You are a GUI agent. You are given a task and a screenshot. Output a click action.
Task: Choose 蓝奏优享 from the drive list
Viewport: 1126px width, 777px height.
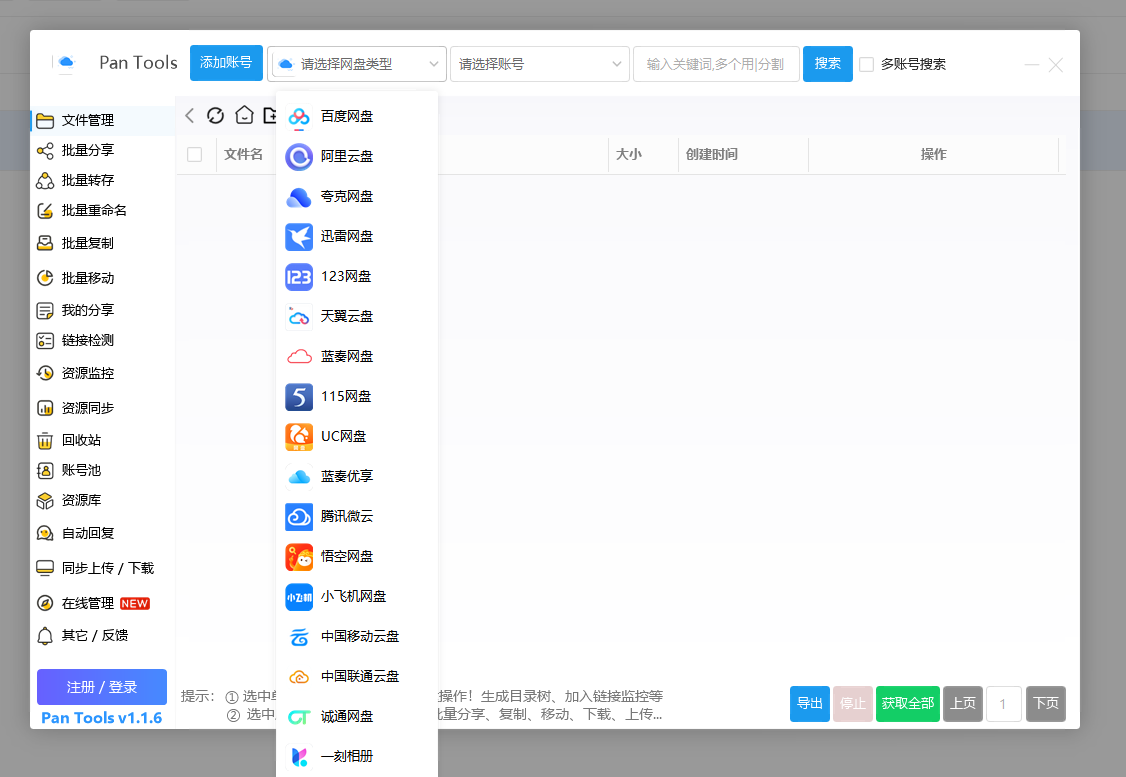(x=357, y=476)
